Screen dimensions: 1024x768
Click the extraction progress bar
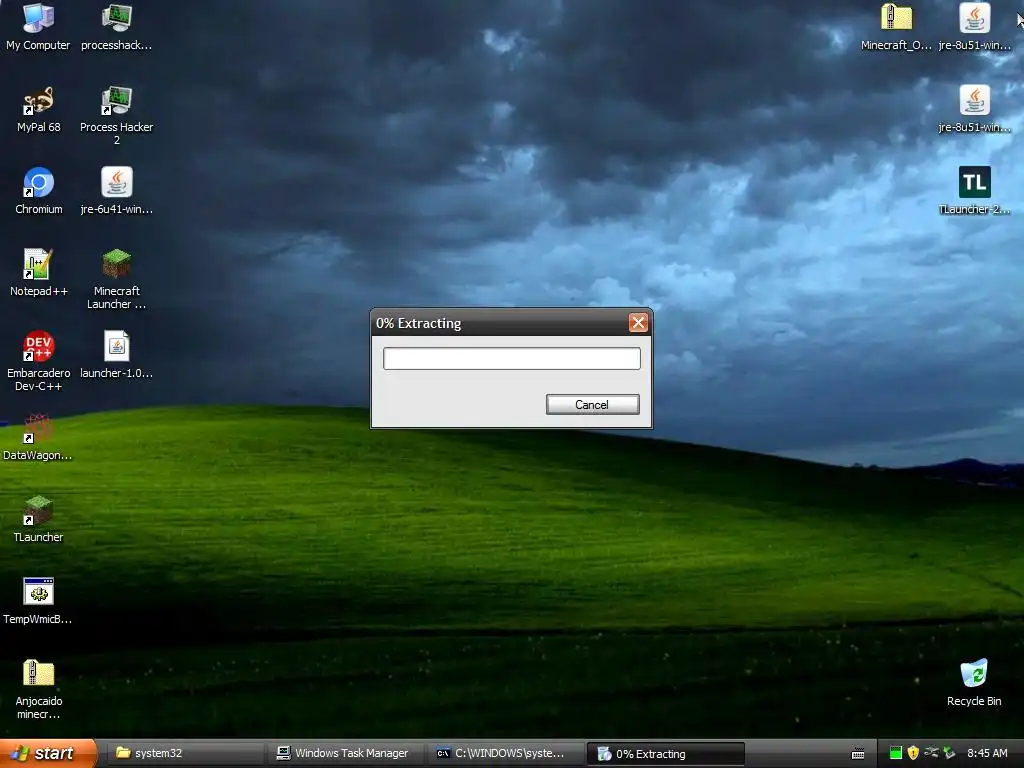coord(511,359)
